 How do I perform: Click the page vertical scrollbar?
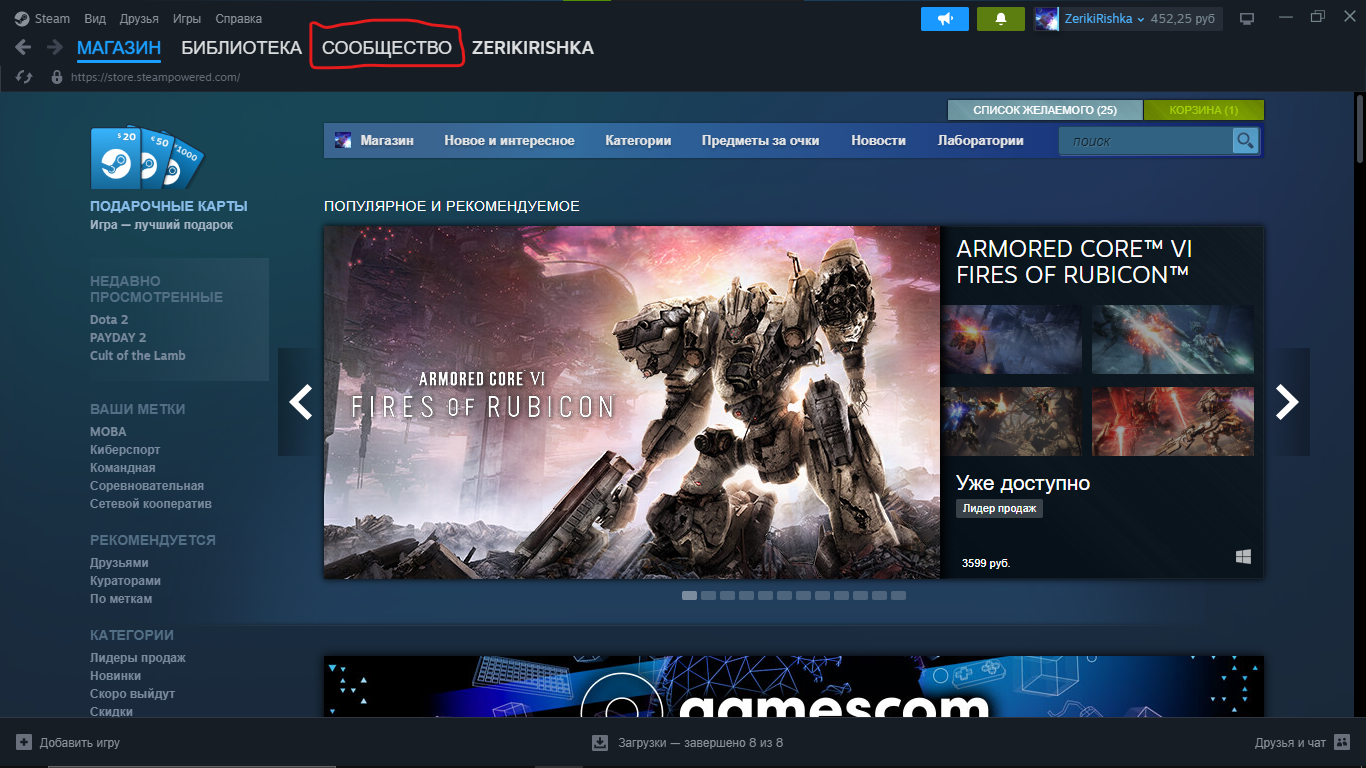pyautogui.click(x=1360, y=130)
